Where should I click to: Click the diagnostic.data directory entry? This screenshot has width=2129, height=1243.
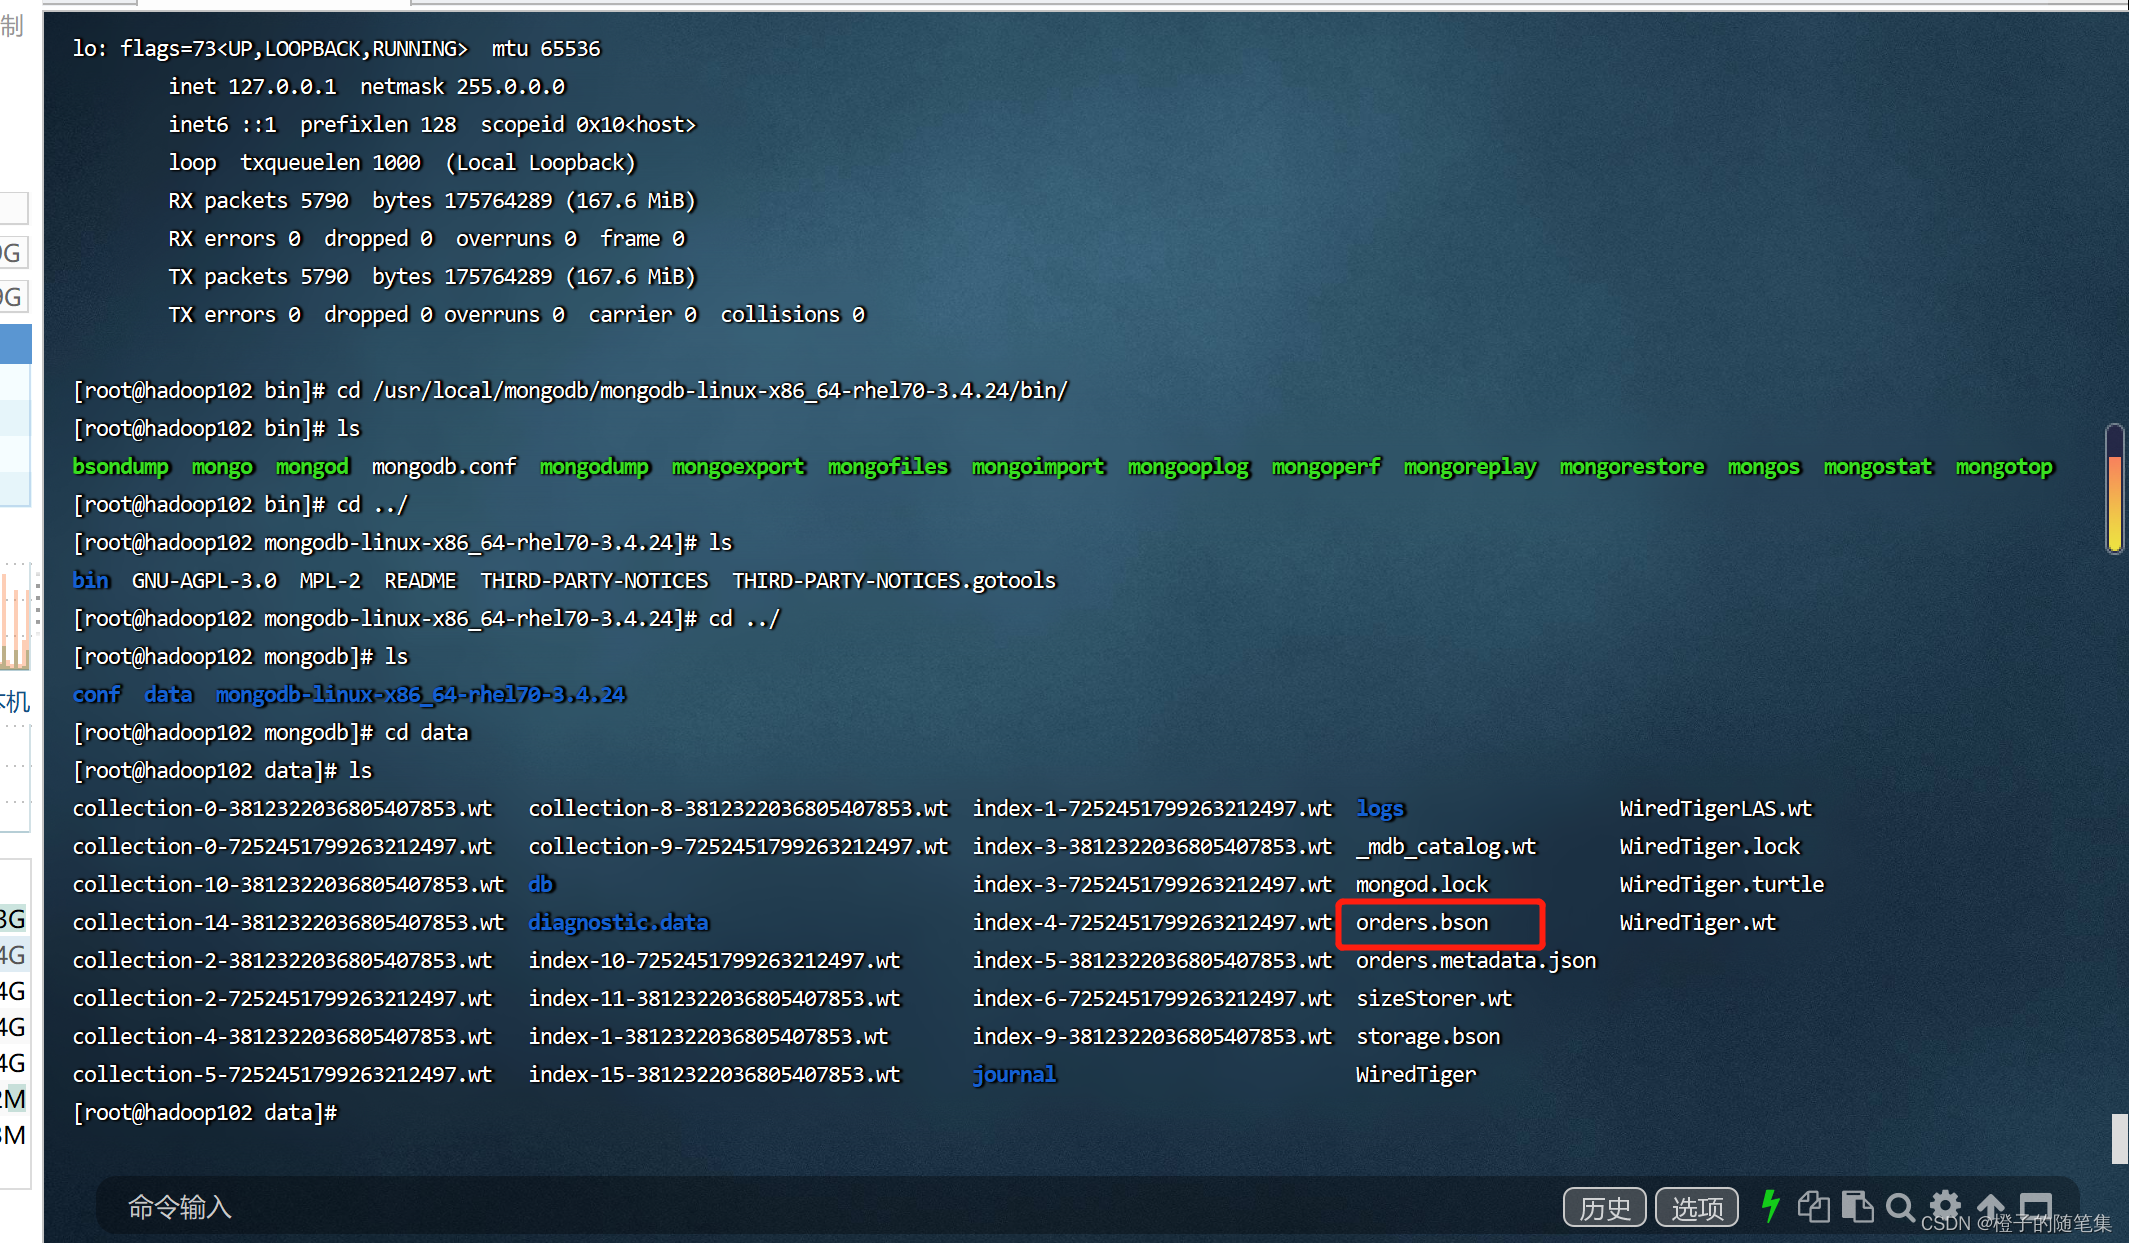point(618,922)
